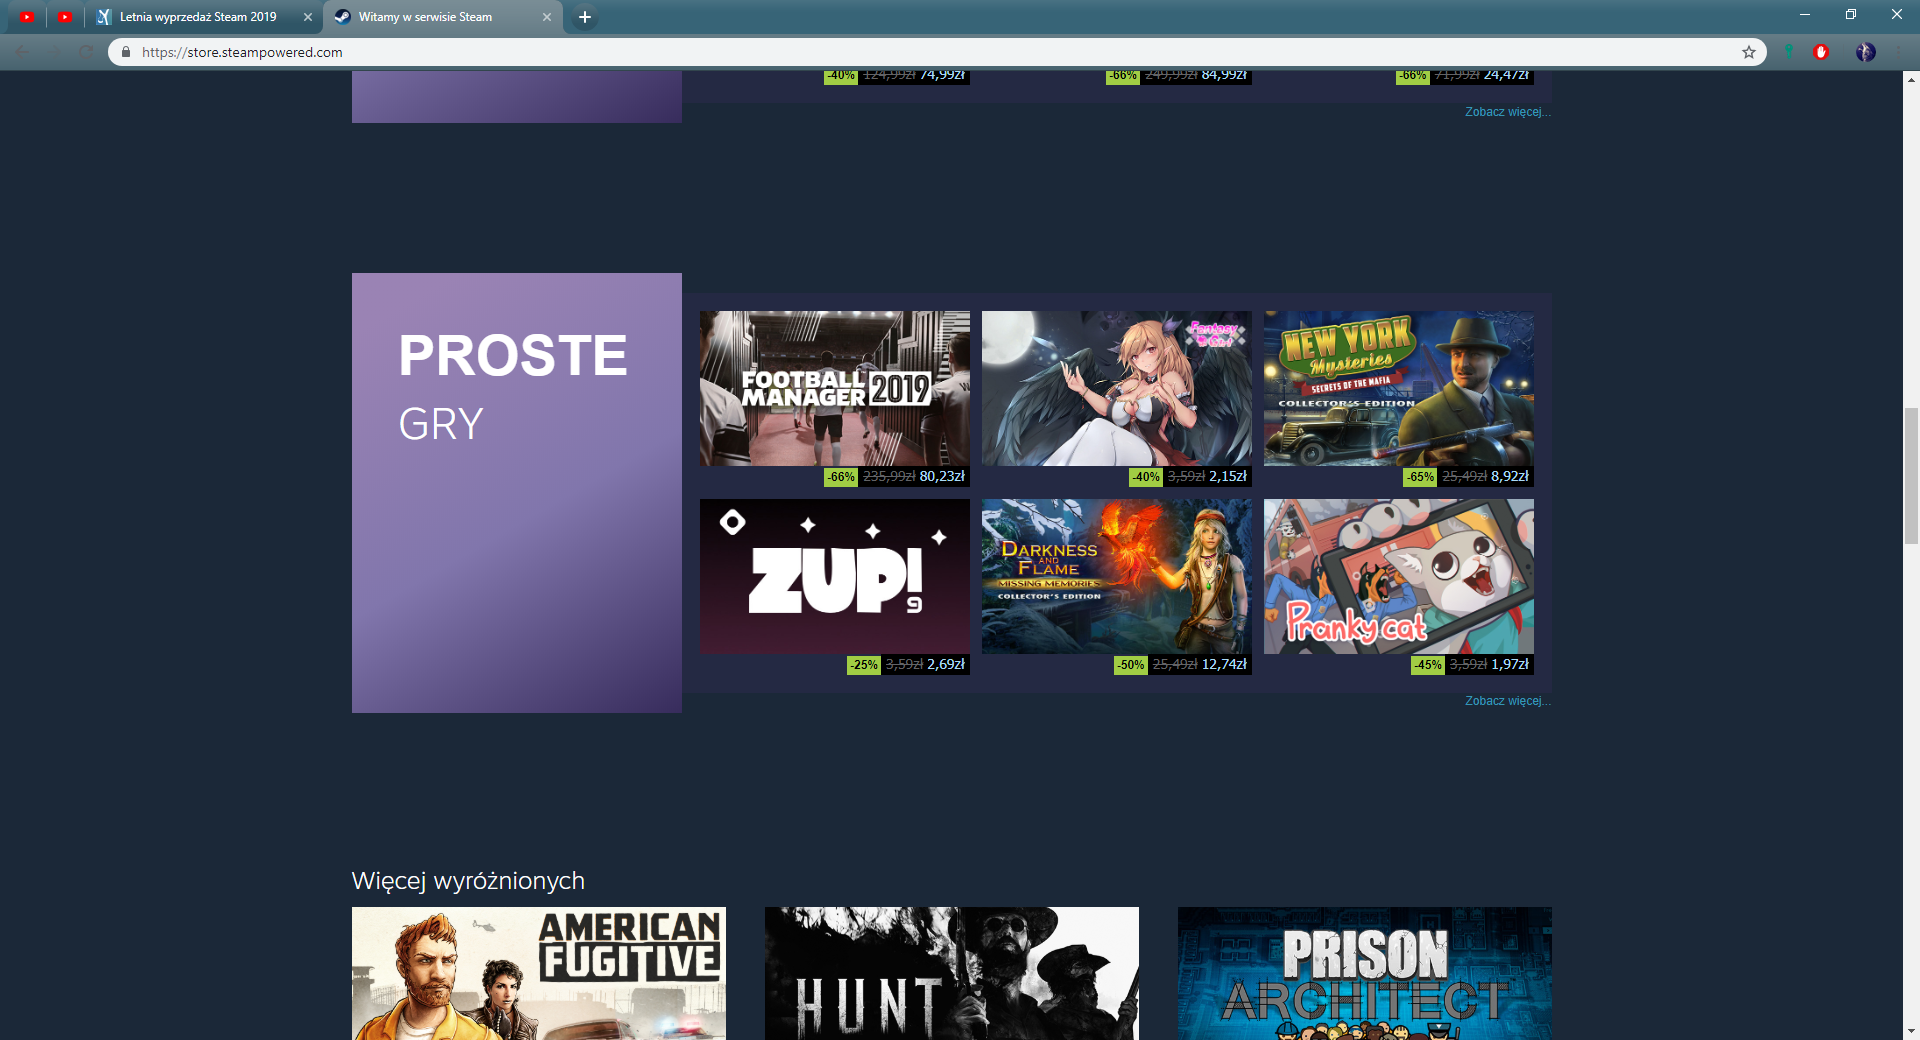Open New York Mysteries game tile
The height and width of the screenshot is (1040, 1920).
click(x=1399, y=388)
